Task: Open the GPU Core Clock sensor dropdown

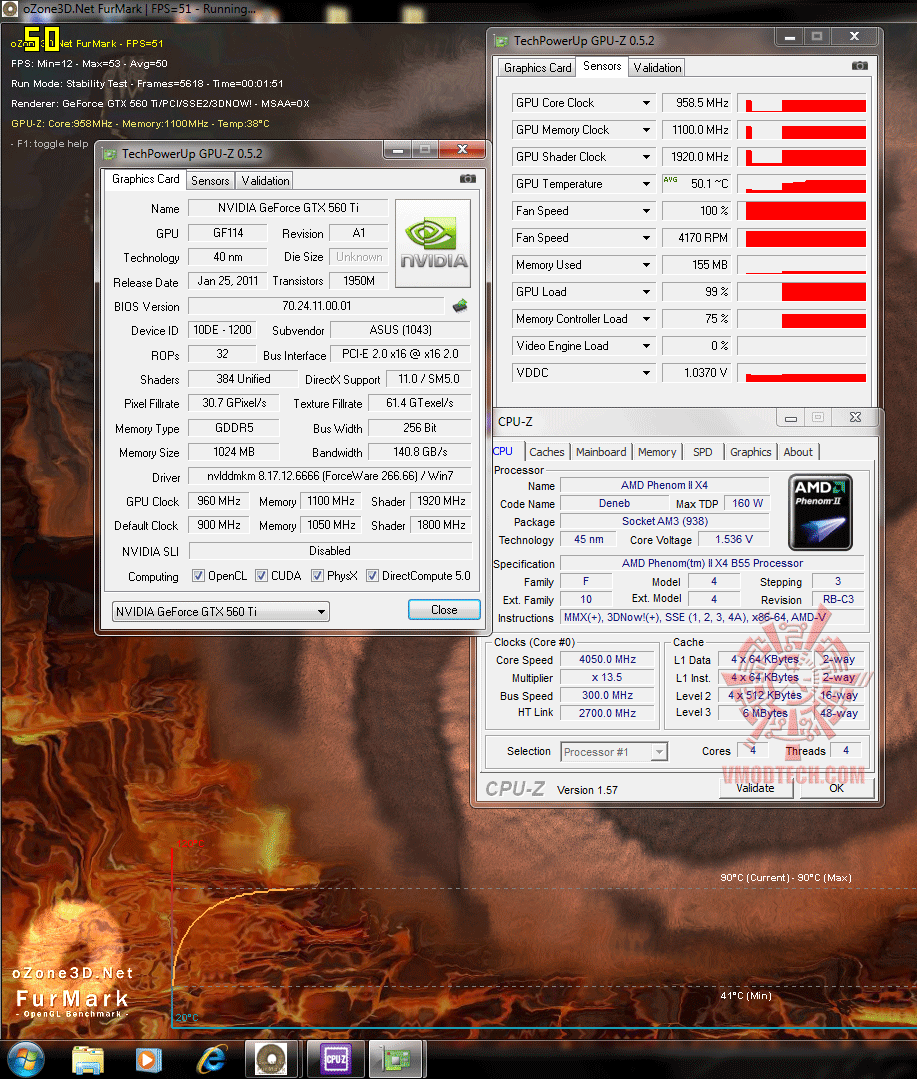Action: point(646,103)
